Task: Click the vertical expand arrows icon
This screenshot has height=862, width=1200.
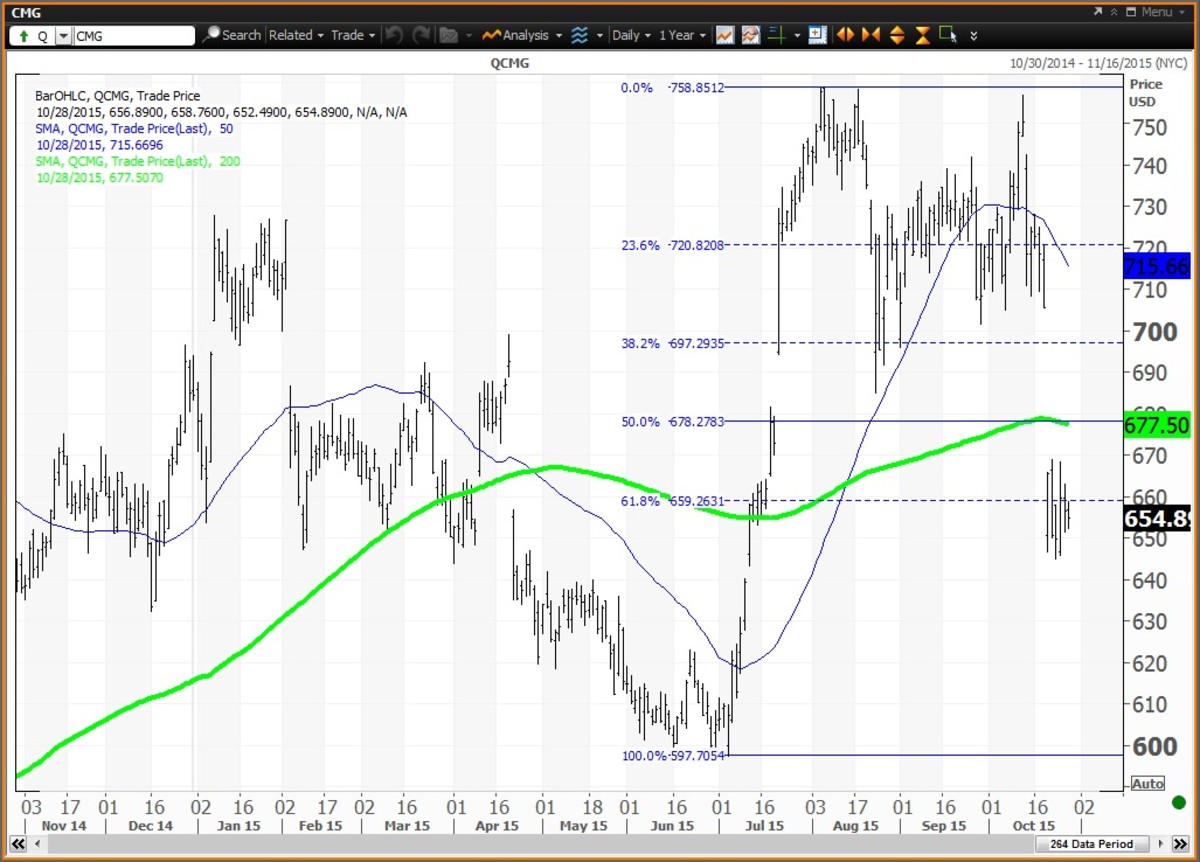Action: click(897, 35)
